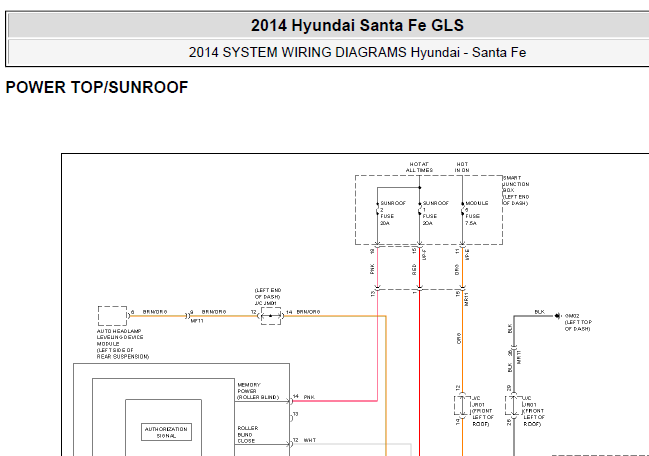This screenshot has height=456, width=649.
Task: Click the GM02 ground point symbol
Action: click(558, 316)
